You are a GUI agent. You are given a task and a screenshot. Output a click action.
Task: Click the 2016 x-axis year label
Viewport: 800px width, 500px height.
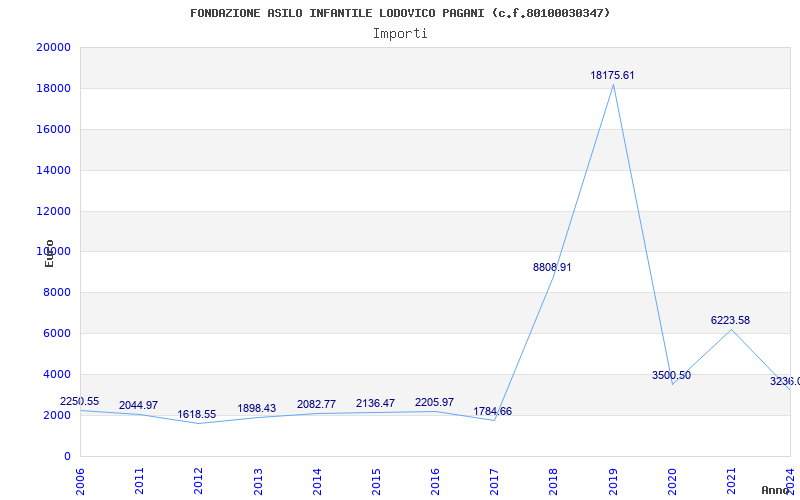pos(435,481)
